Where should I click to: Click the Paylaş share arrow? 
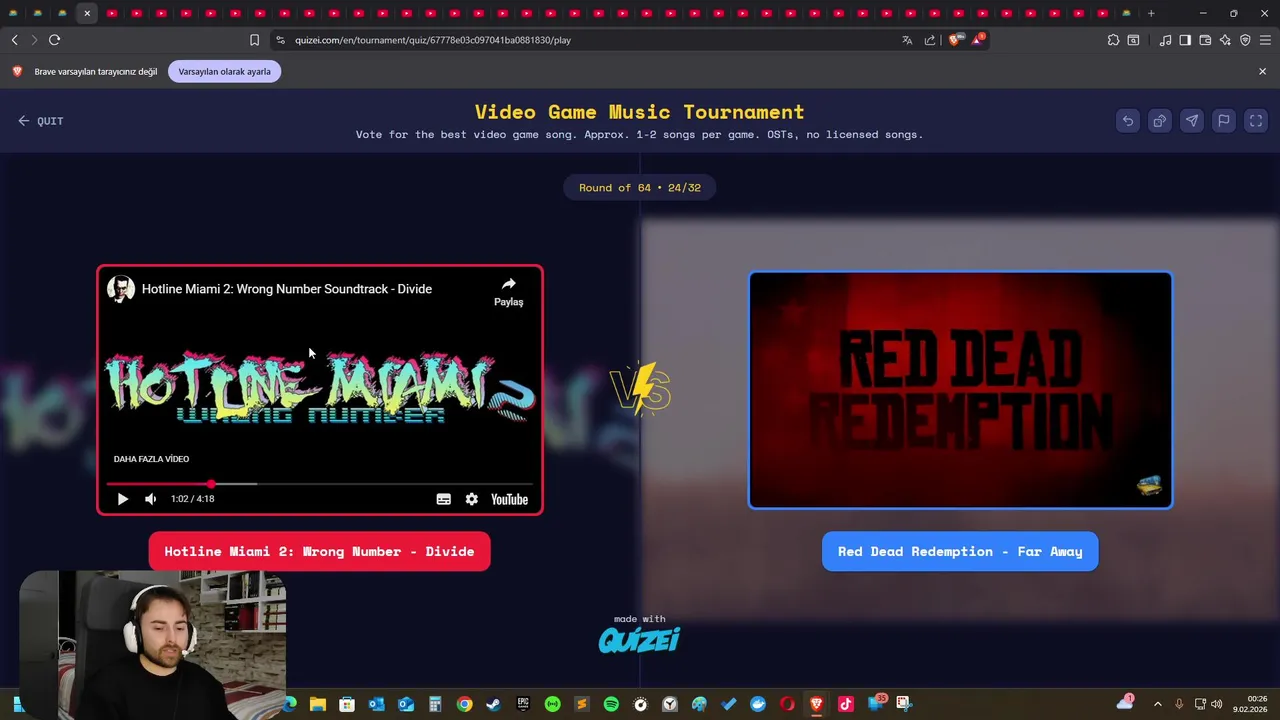(508, 290)
